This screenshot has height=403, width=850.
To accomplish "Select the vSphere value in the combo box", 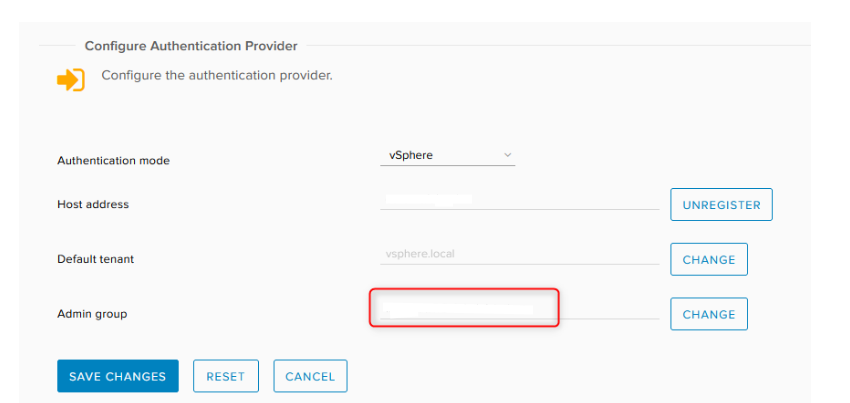I will tap(410, 155).
